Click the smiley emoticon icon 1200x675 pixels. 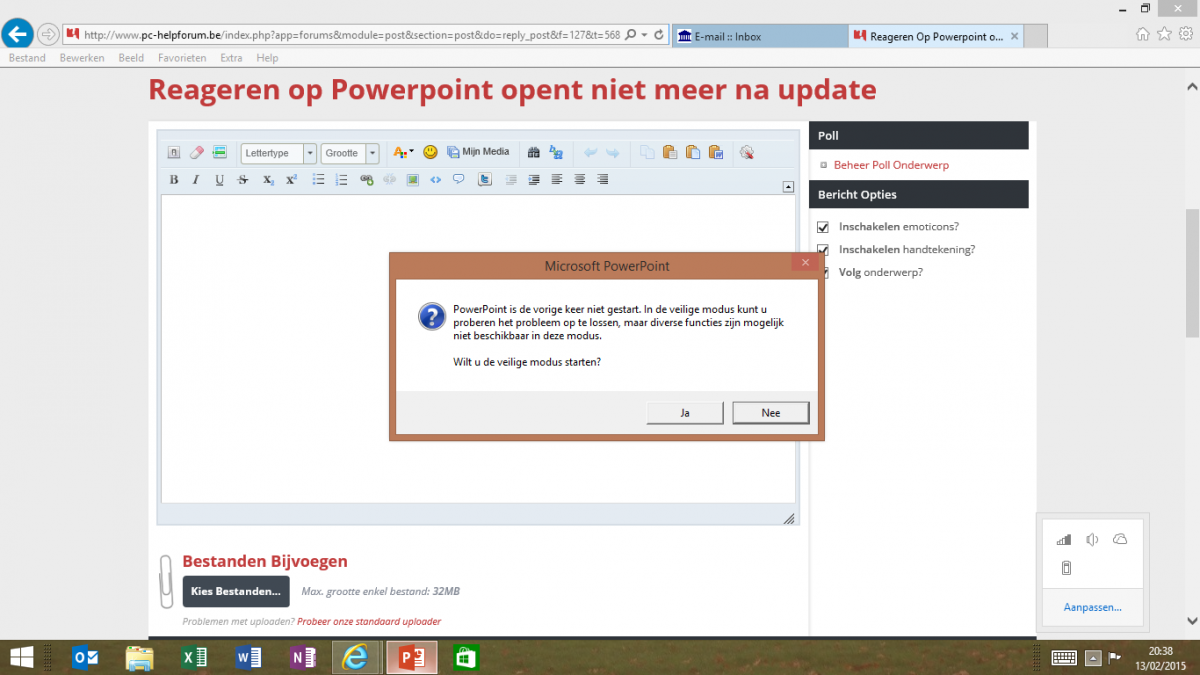point(430,152)
